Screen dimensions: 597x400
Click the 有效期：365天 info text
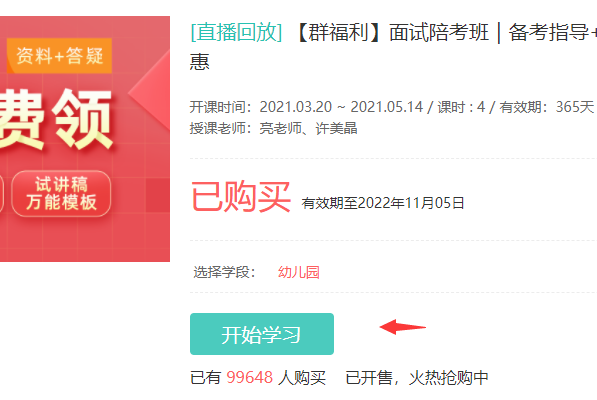pos(547,107)
